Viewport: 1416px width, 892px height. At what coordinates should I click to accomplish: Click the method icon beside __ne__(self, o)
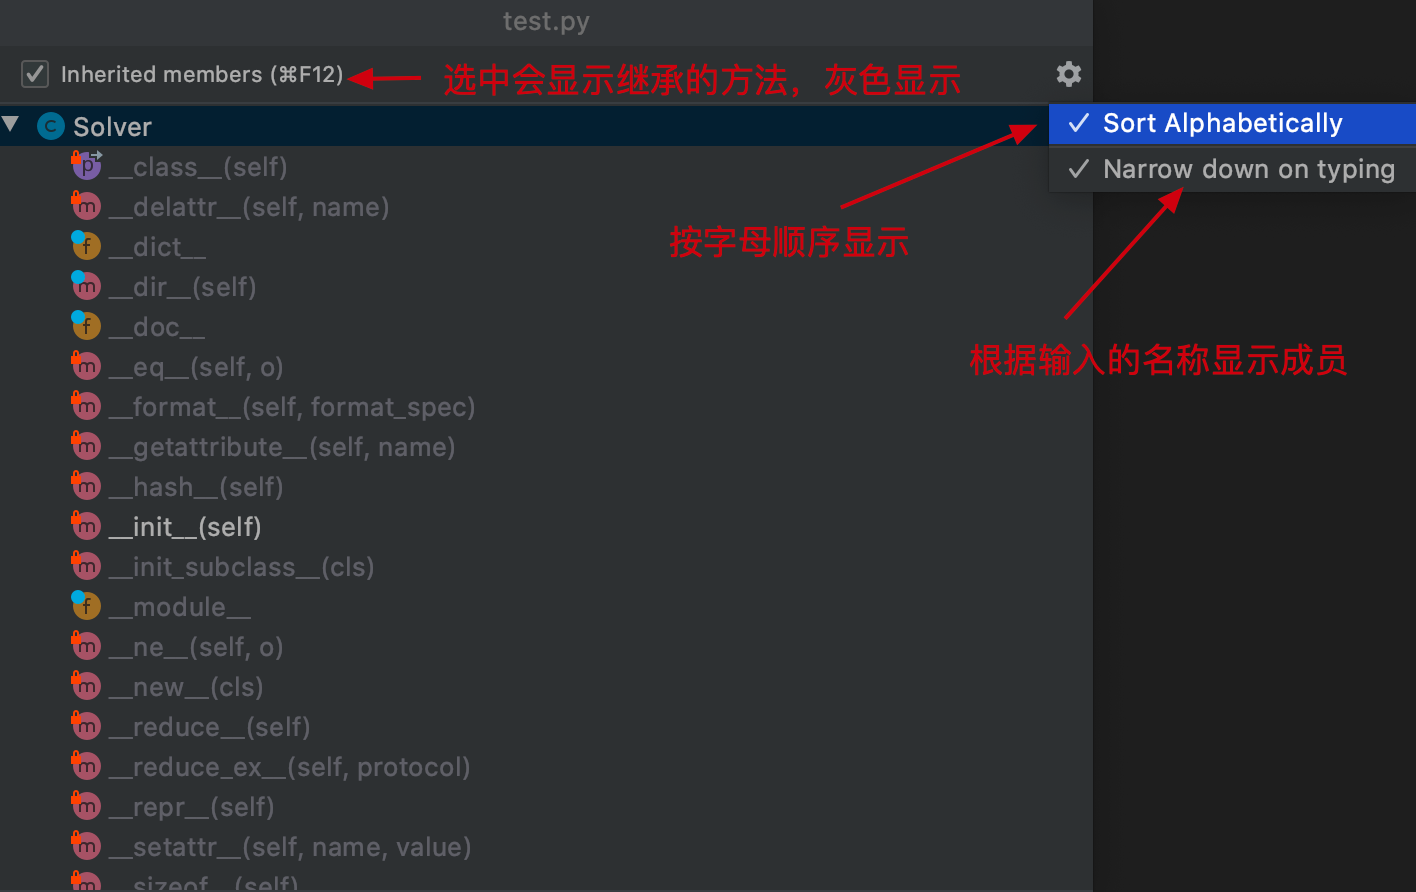(87, 646)
